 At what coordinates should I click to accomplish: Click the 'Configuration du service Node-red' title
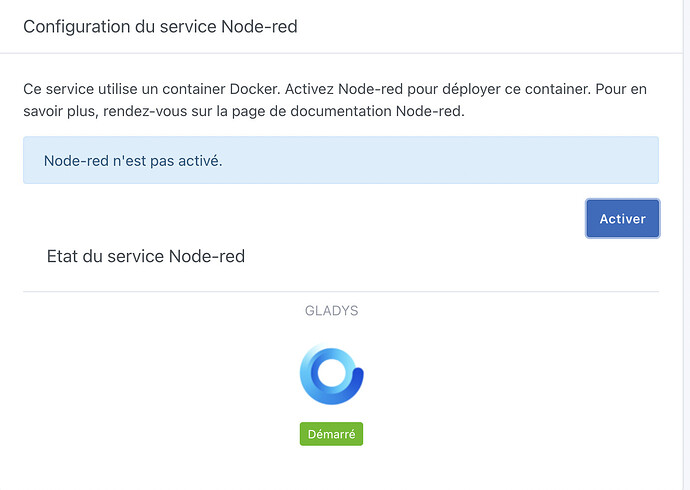[160, 27]
